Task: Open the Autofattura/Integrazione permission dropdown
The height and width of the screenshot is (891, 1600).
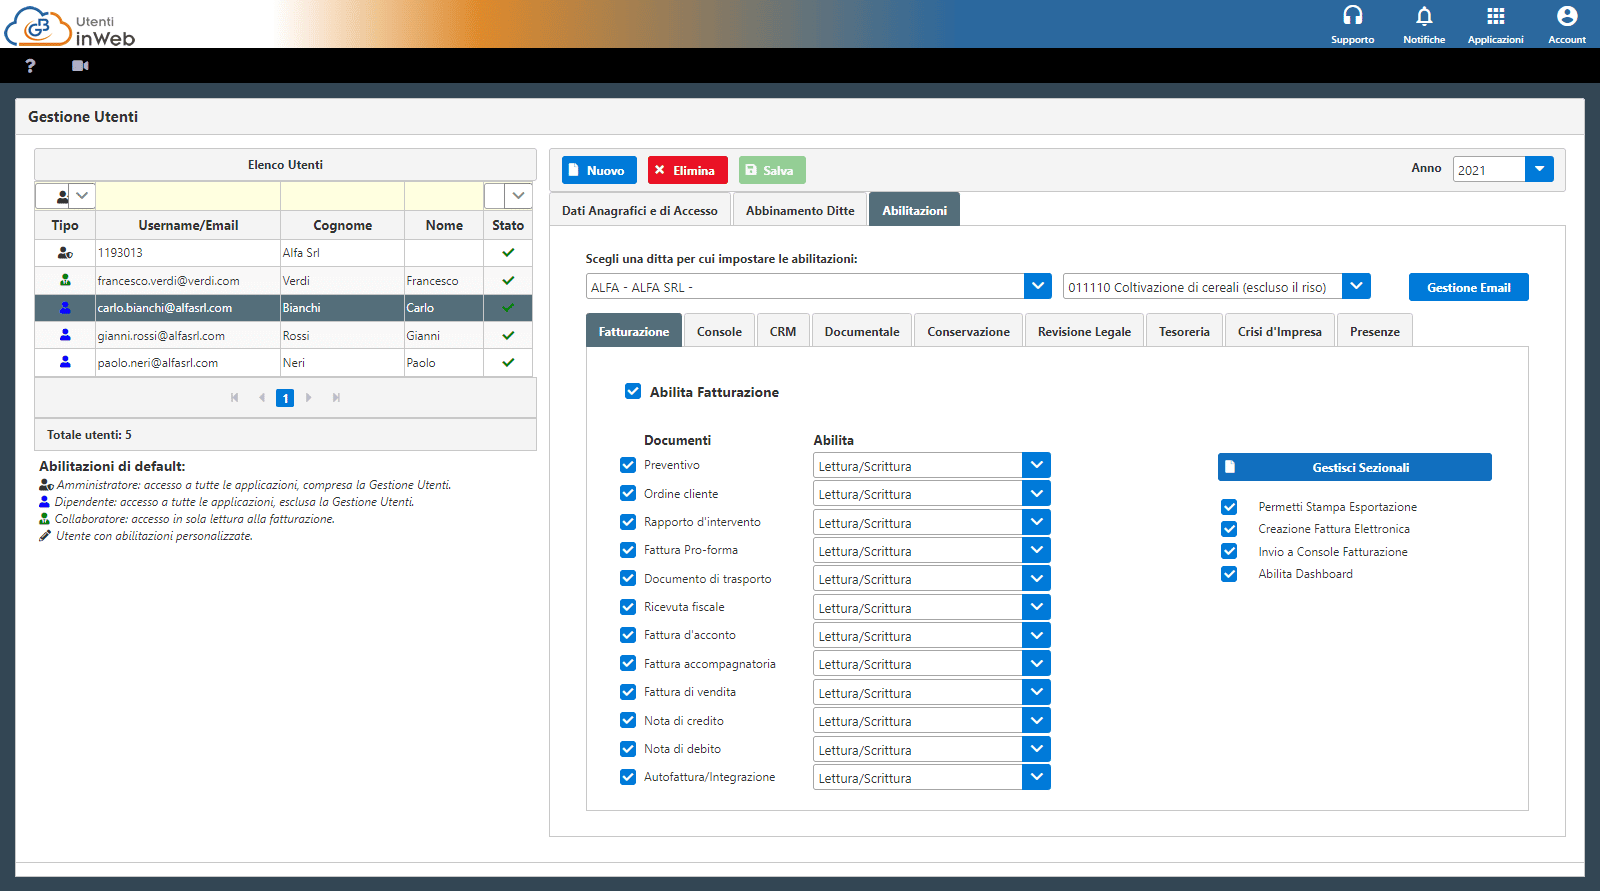Action: (x=1036, y=777)
